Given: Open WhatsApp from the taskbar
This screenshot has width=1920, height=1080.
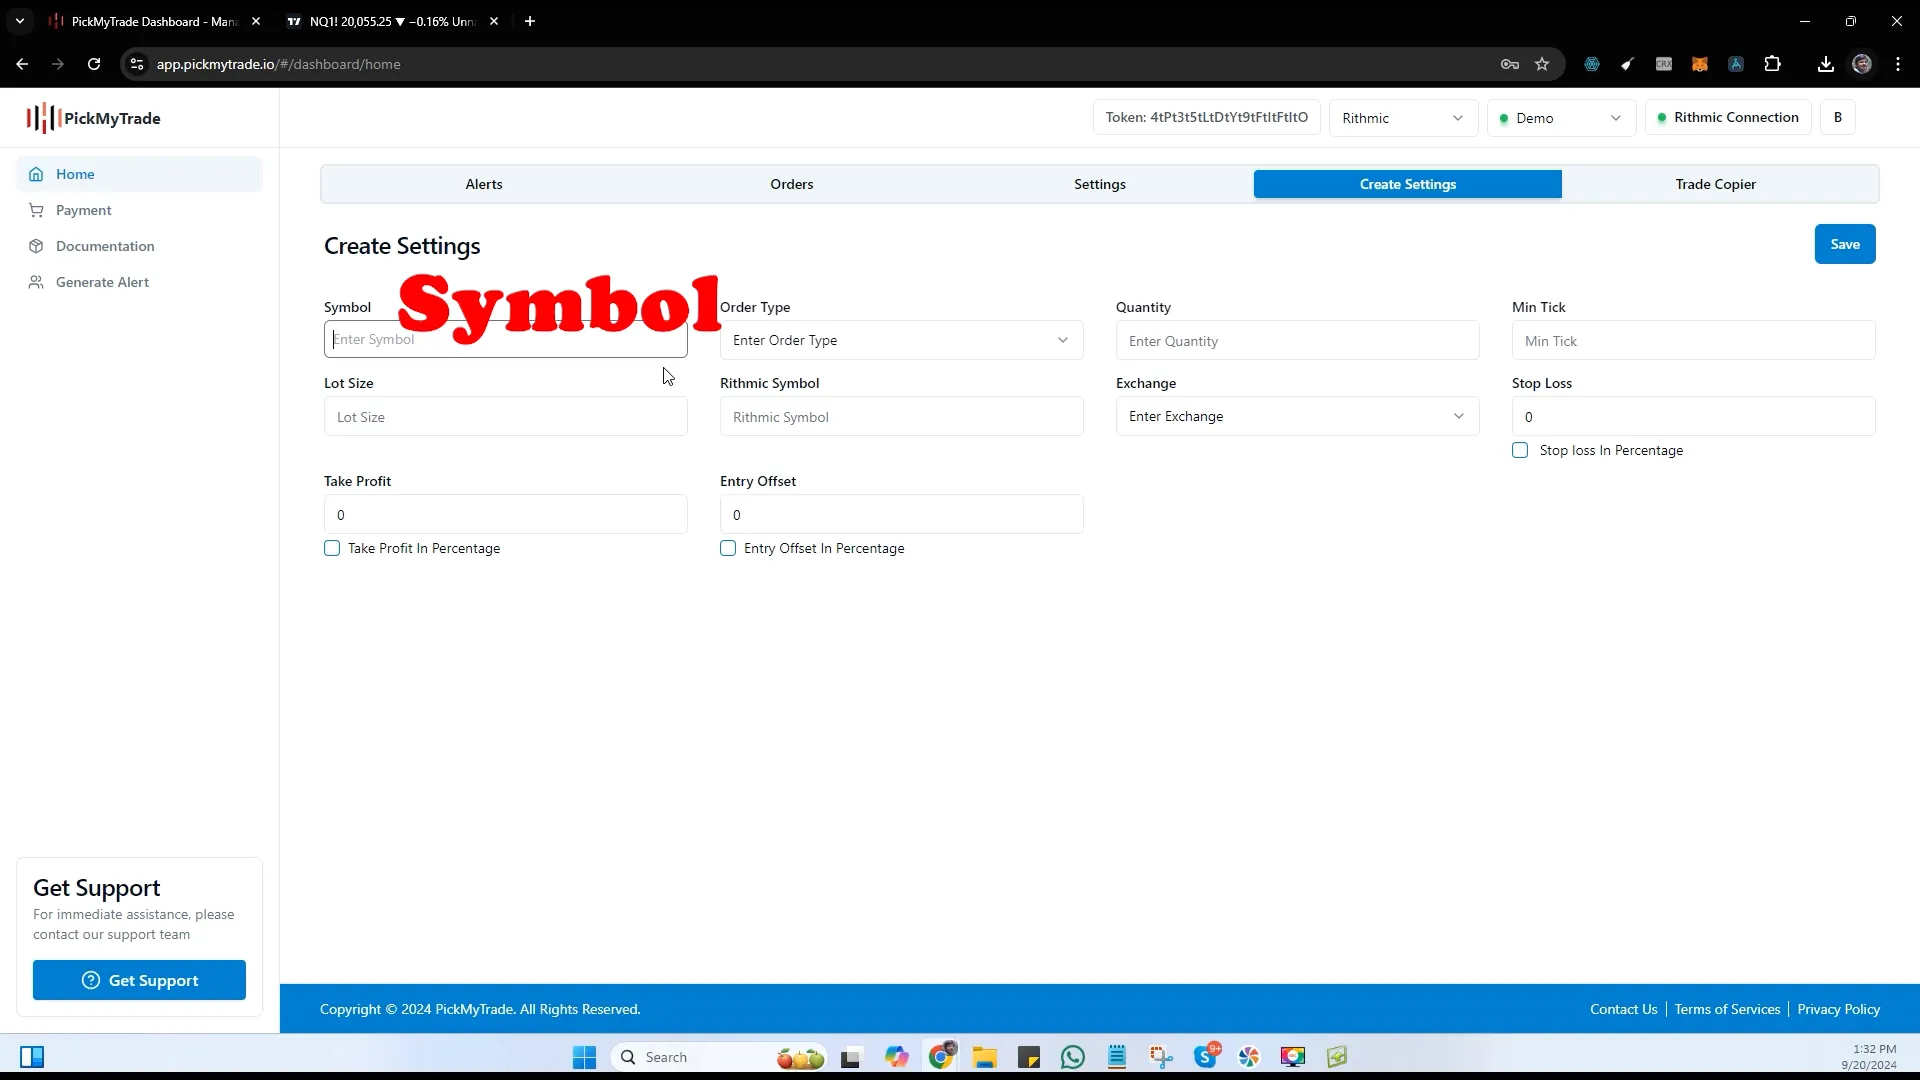Looking at the screenshot, I should pyautogui.click(x=1073, y=1057).
